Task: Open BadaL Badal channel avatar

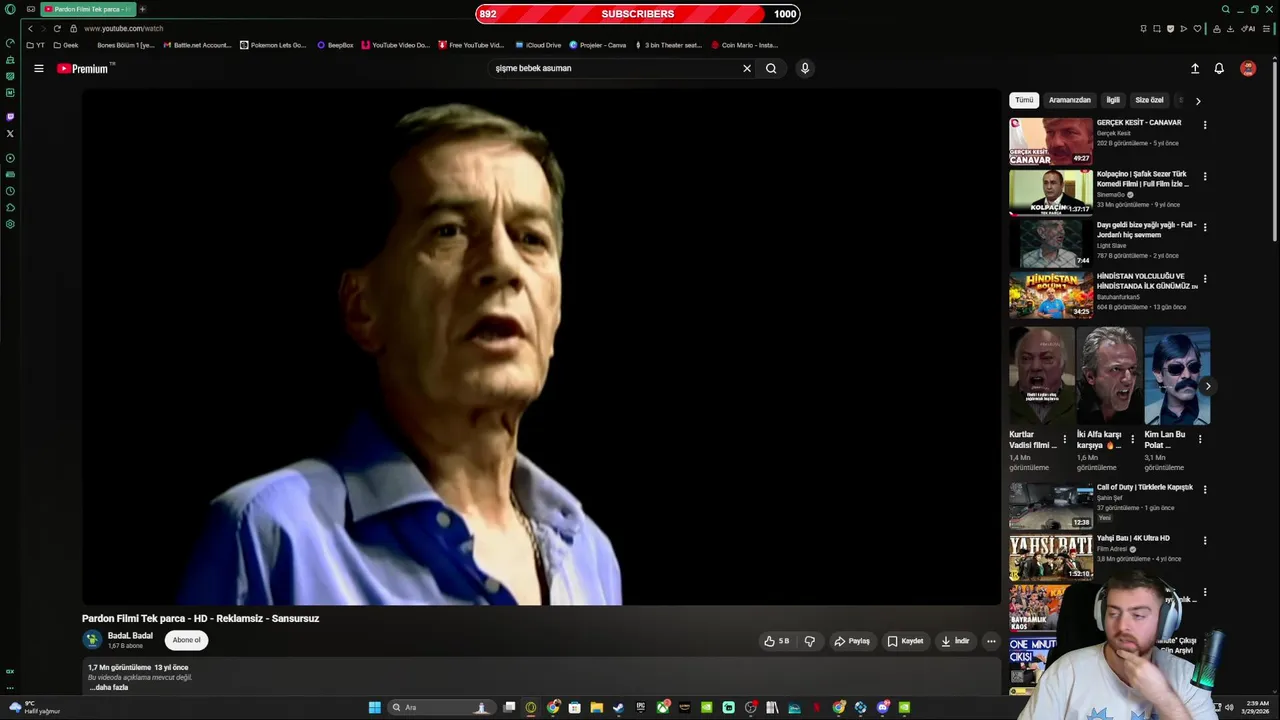Action: point(93,640)
